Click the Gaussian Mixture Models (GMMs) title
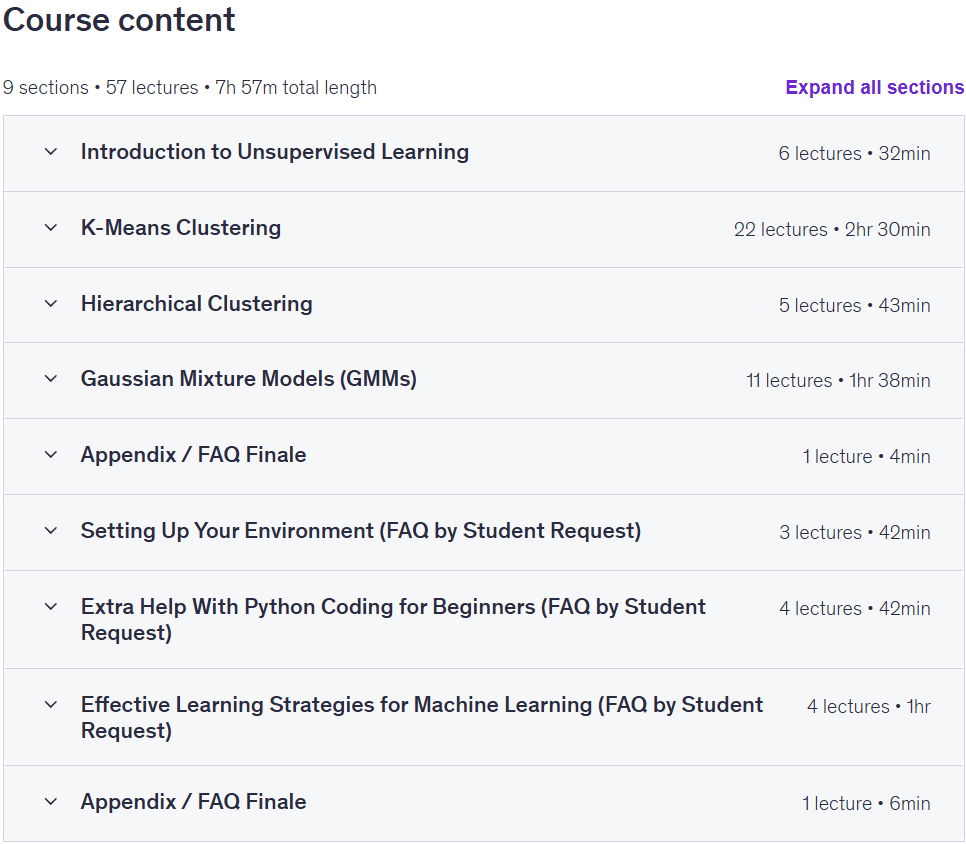Image resolution: width=966 pixels, height=844 pixels. [x=249, y=379]
